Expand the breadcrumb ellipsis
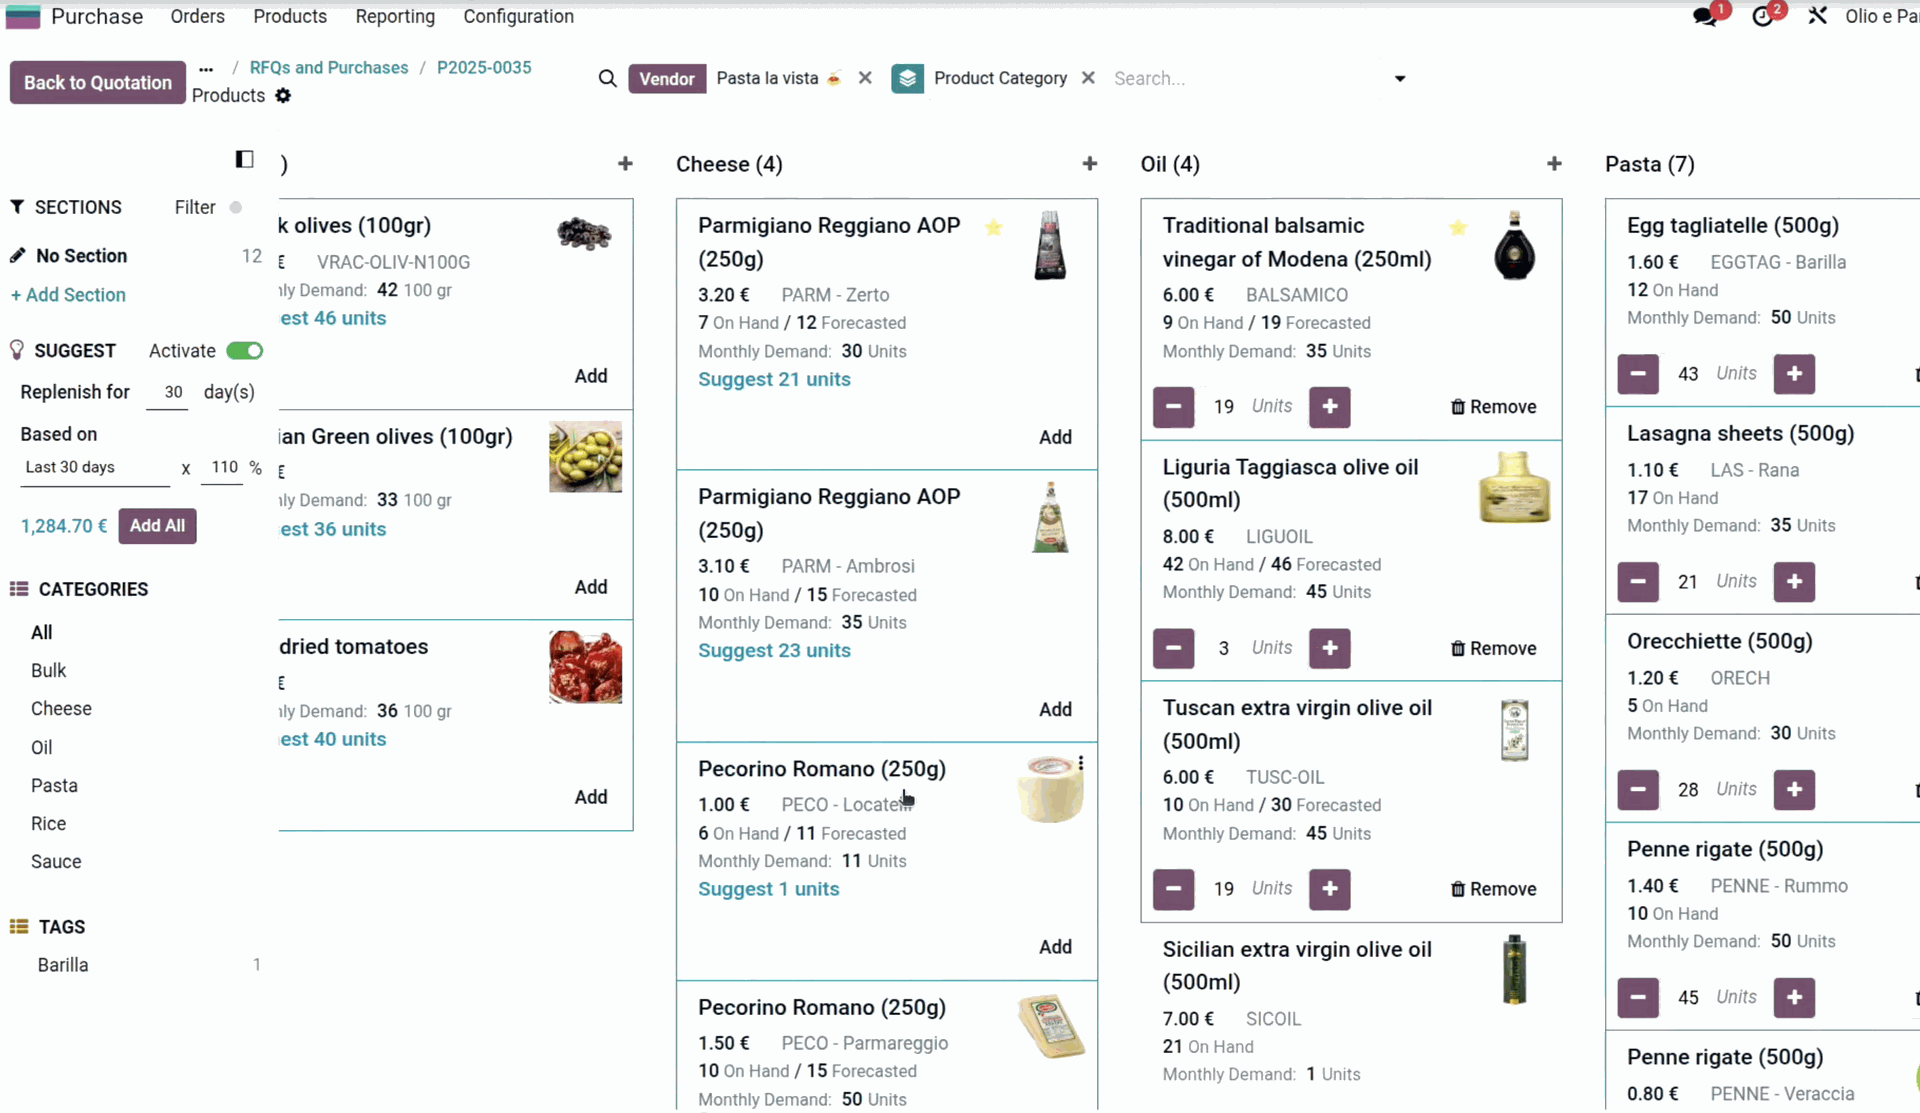This screenshot has width=1920, height=1113. click(206, 68)
